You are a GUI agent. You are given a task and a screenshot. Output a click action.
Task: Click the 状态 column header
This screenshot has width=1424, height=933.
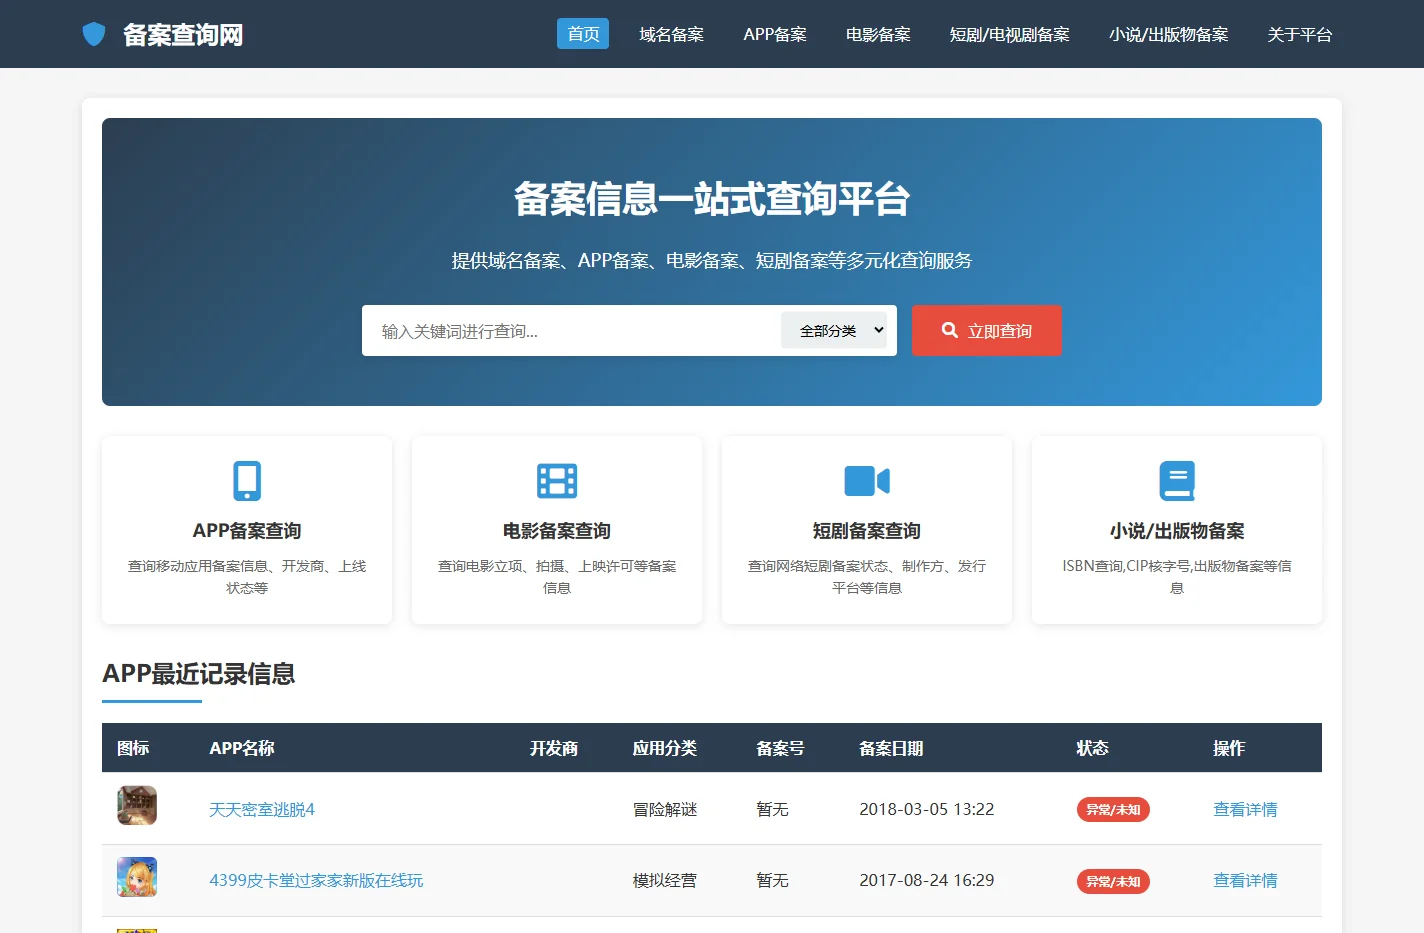click(1092, 748)
